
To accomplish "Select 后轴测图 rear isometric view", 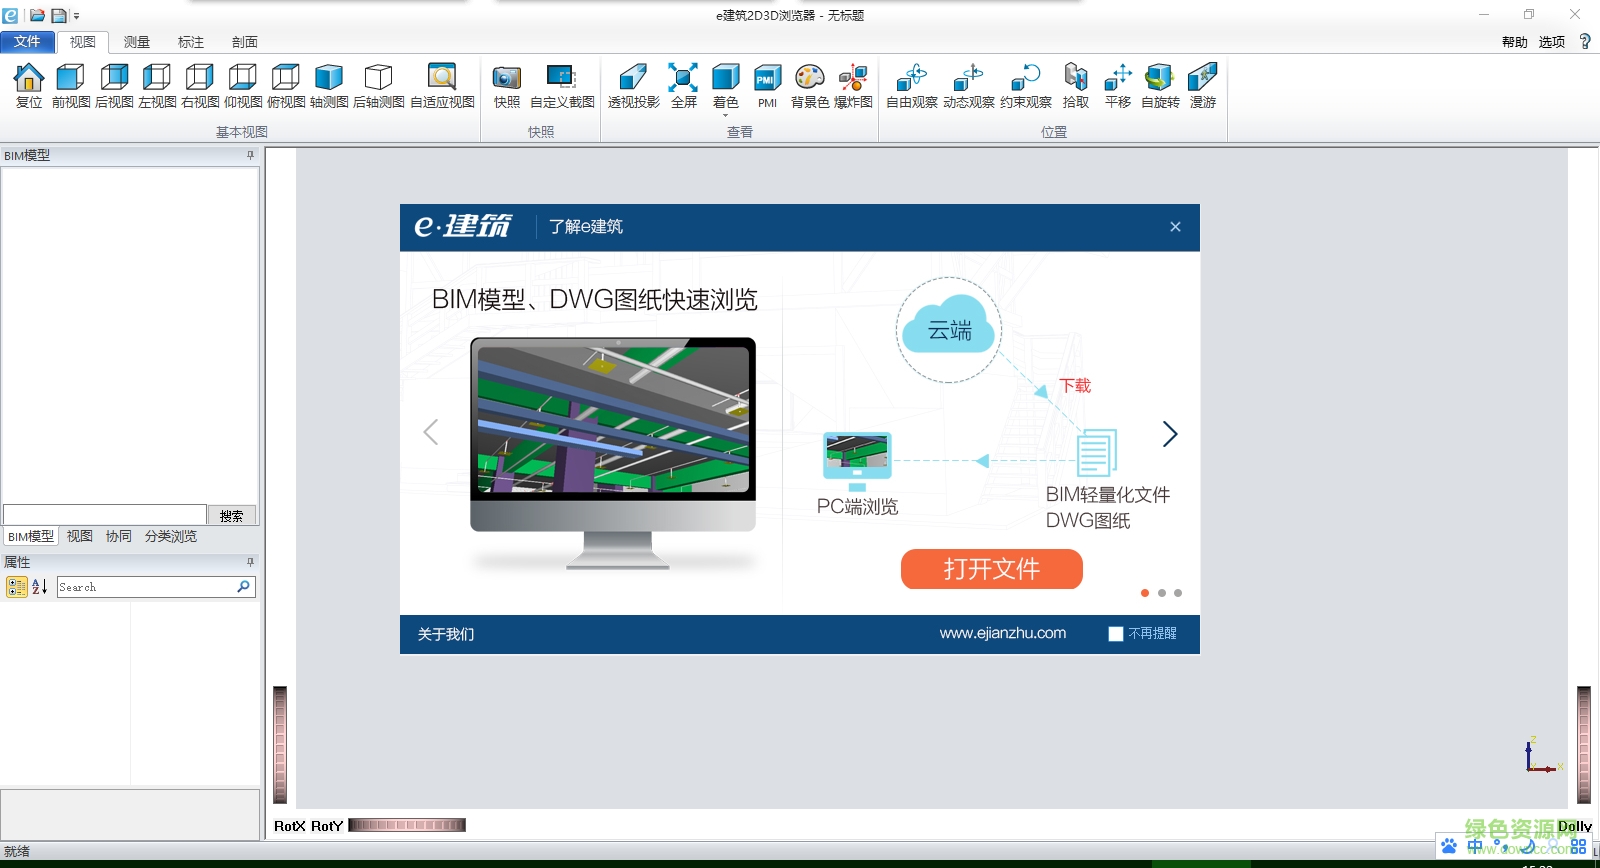I will [379, 86].
